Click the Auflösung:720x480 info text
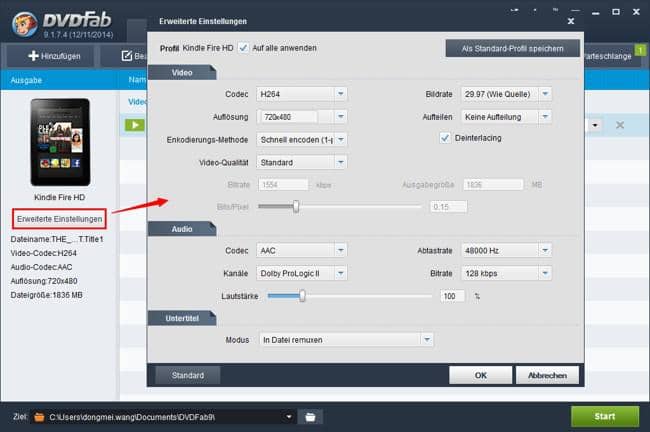650x432 pixels. [x=44, y=281]
